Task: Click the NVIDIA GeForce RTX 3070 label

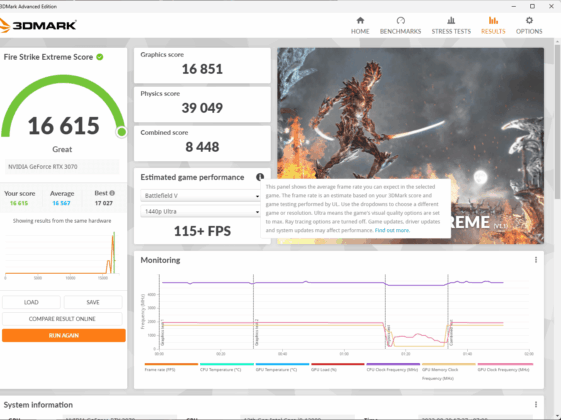Action: click(x=43, y=167)
